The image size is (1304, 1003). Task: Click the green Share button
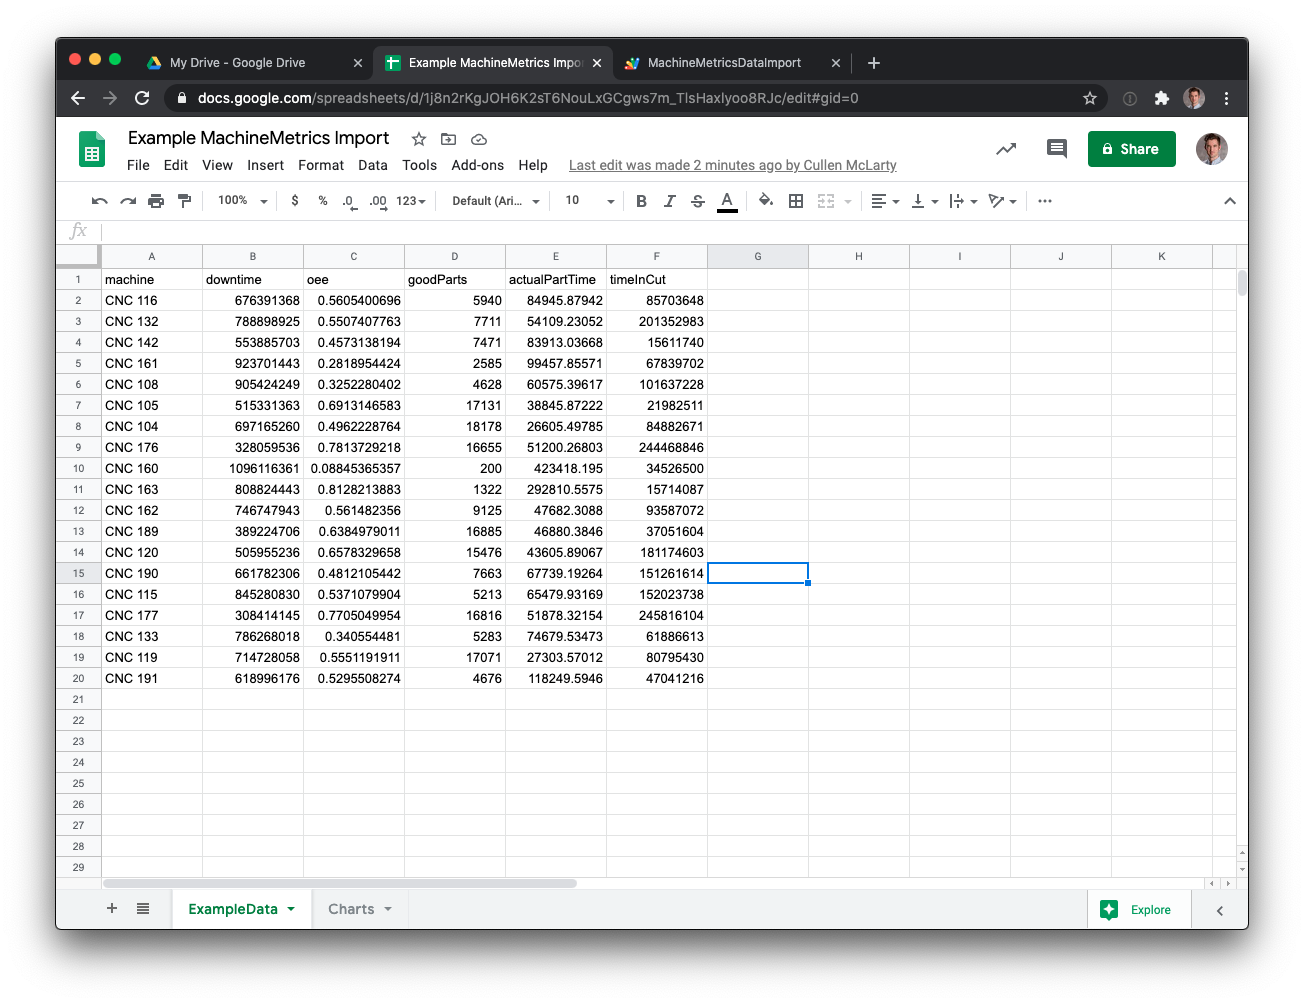1131,149
